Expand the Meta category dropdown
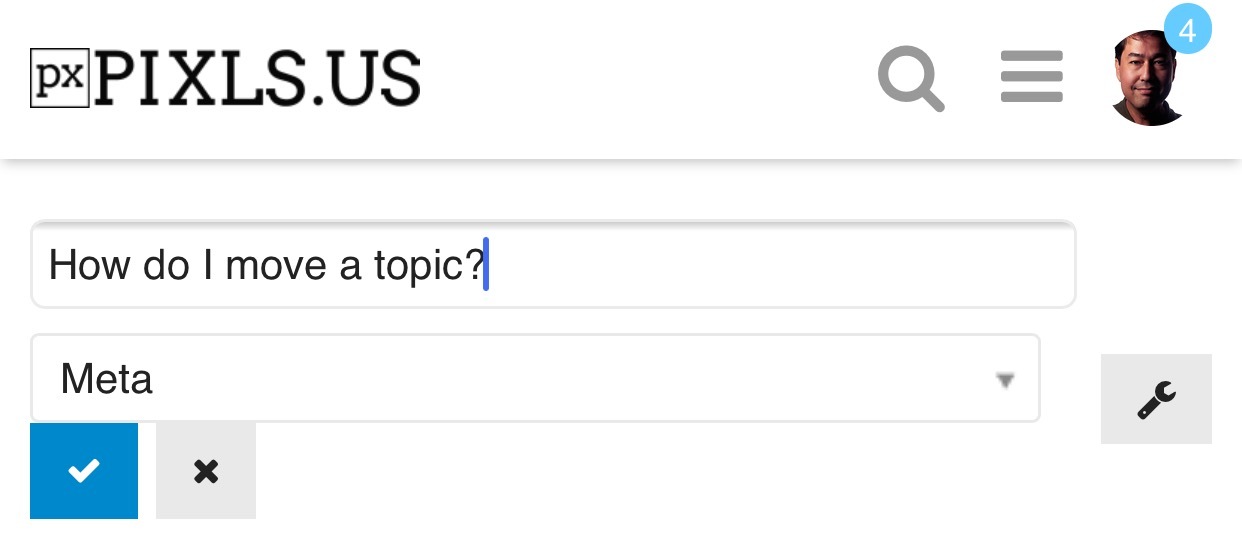1242x547 pixels. [536, 378]
